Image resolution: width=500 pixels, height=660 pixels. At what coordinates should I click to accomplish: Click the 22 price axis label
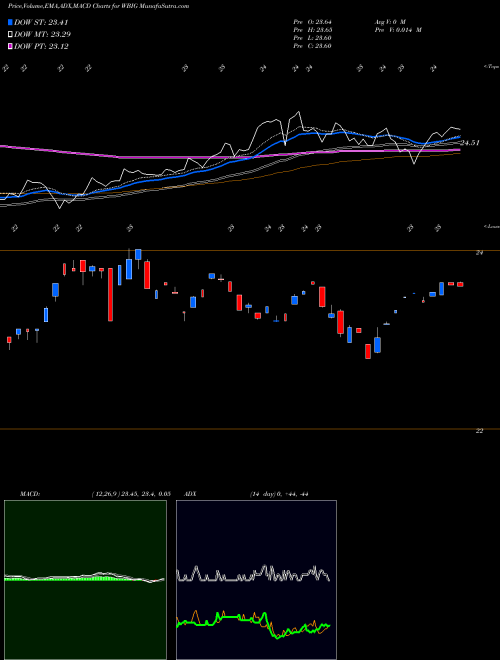479,431
